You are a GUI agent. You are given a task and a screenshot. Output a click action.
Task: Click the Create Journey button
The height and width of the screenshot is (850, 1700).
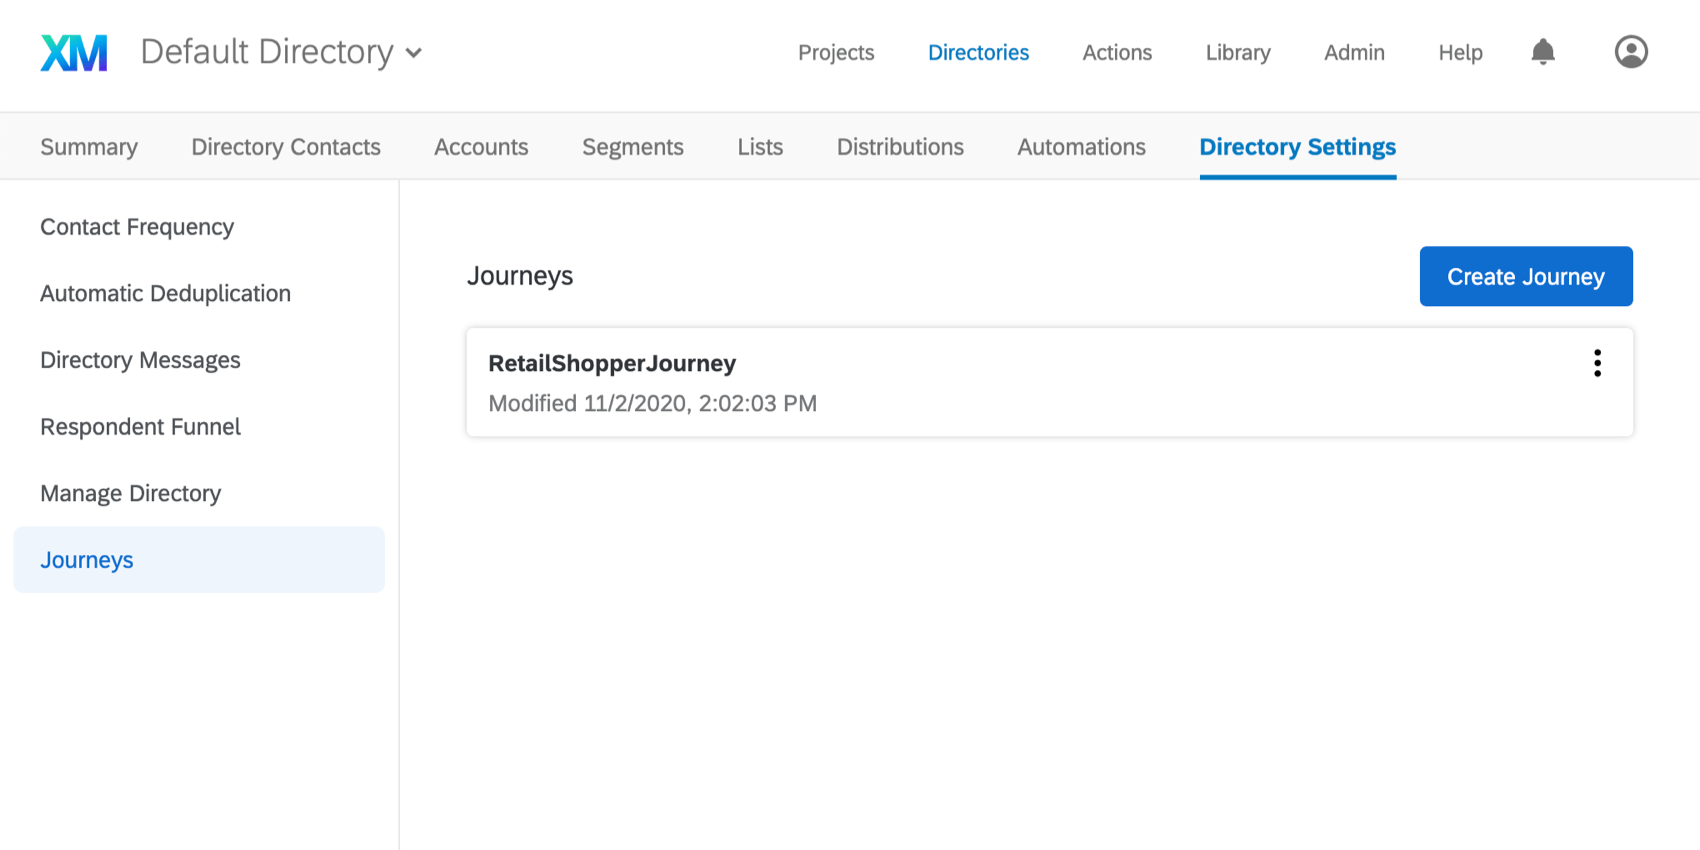[x=1526, y=276]
